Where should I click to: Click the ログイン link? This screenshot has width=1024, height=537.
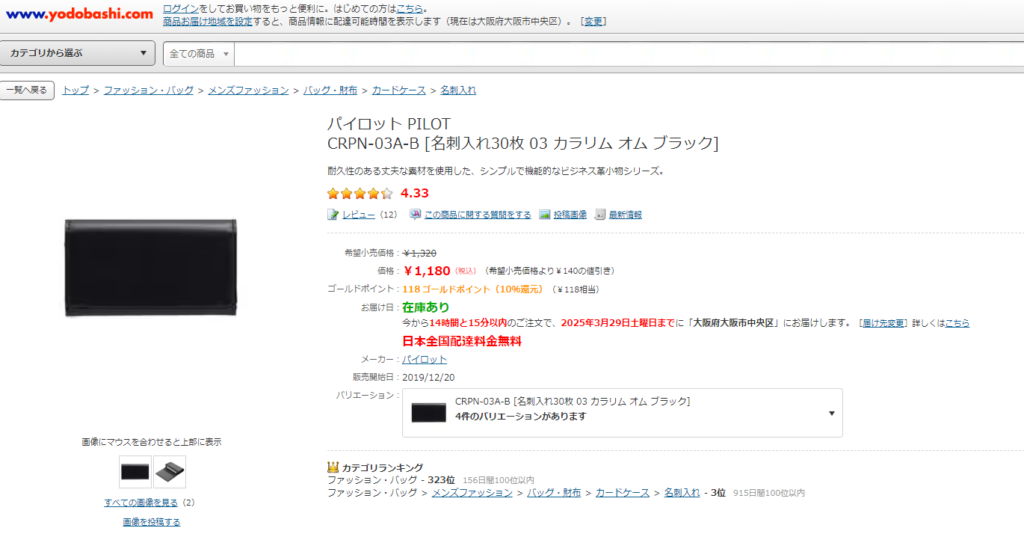point(181,9)
